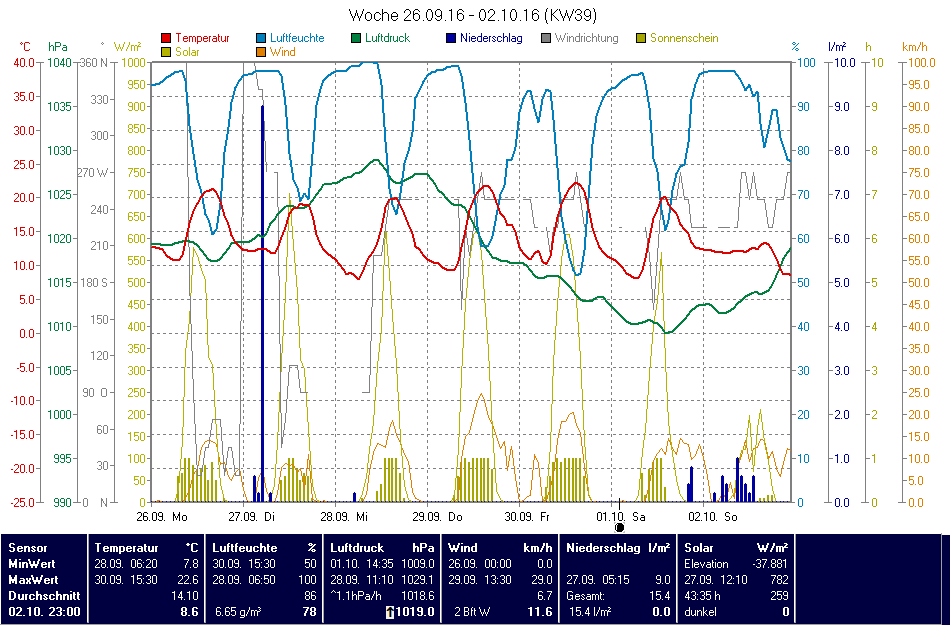Click the red °C axis unit label
Image resolution: width=950 pixels, height=625 pixels.
[25, 47]
